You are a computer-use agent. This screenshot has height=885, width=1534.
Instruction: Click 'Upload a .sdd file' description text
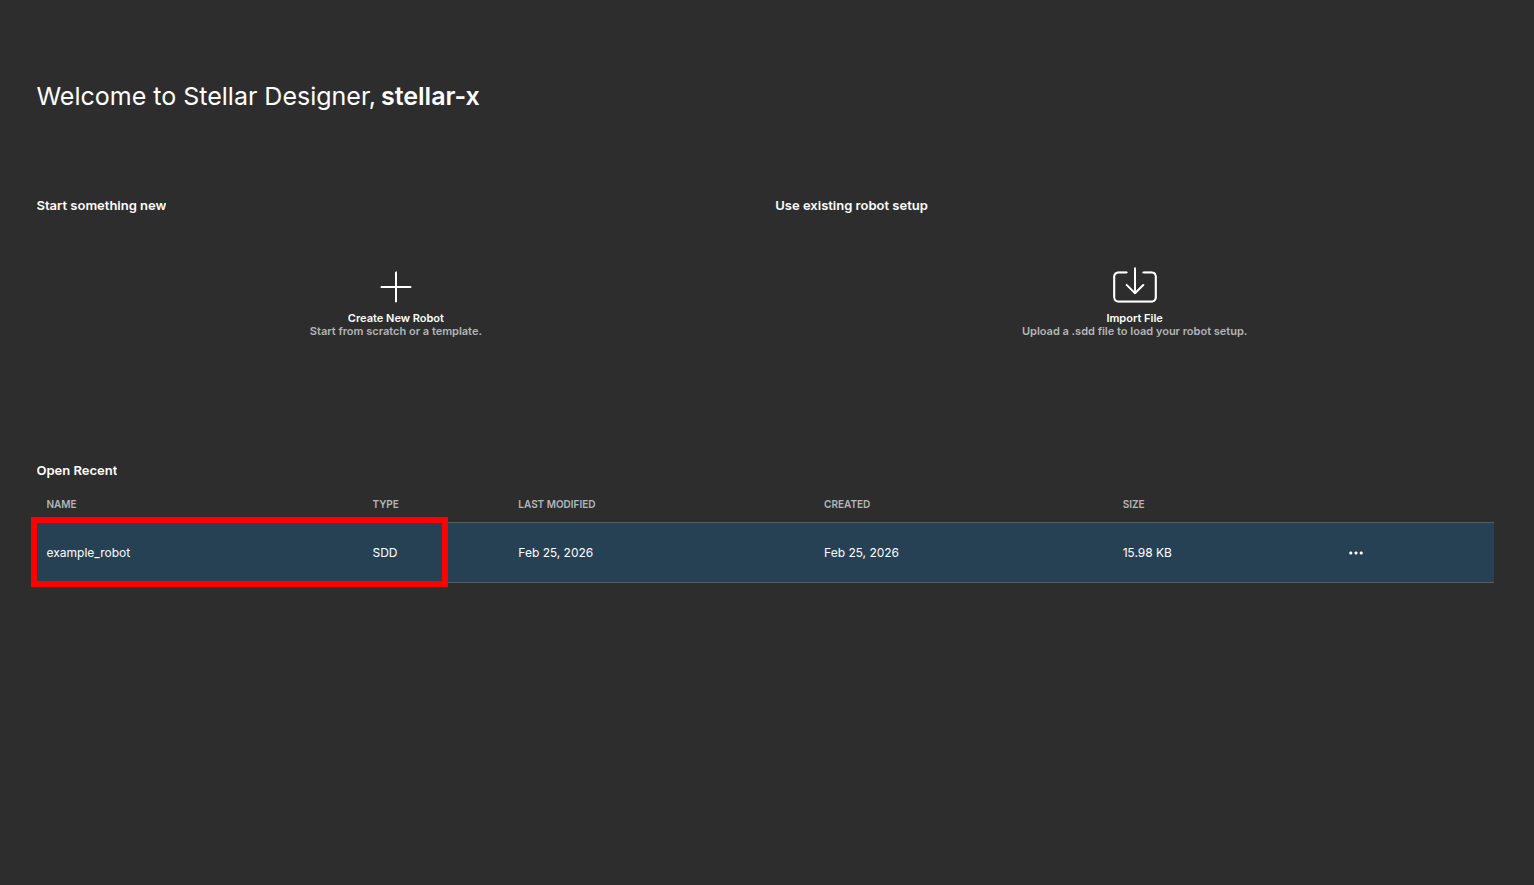(1134, 332)
